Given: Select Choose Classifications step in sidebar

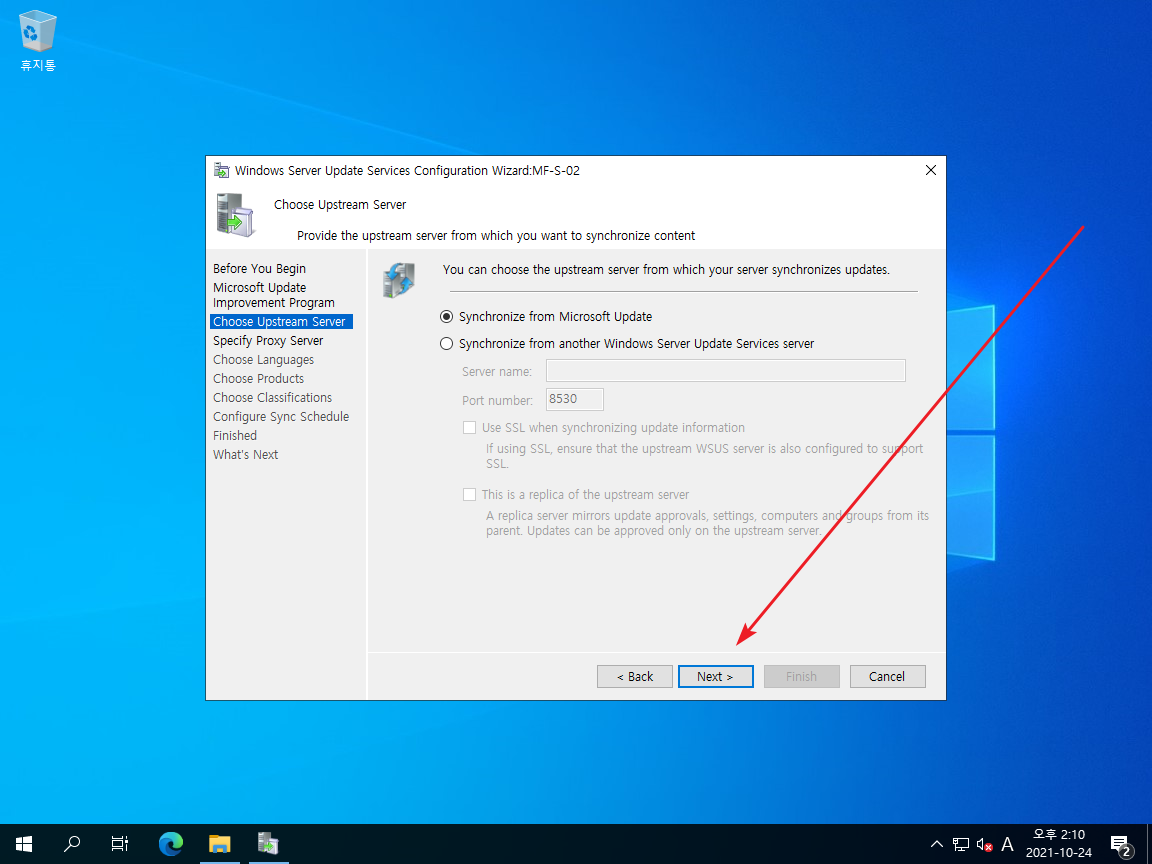Looking at the screenshot, I should tap(273, 397).
